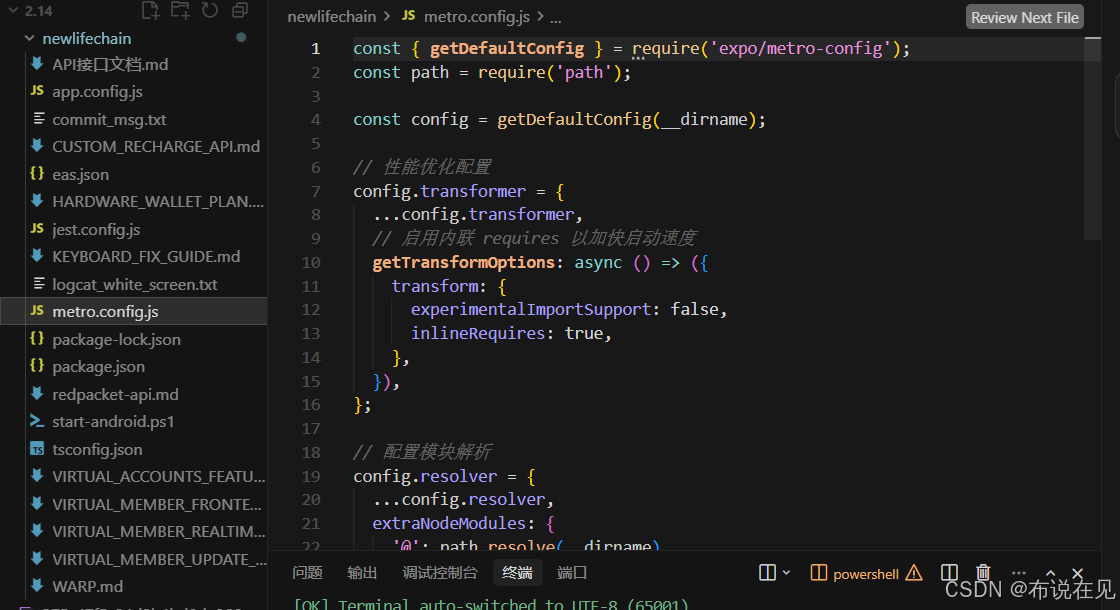Image resolution: width=1120 pixels, height=610 pixels.
Task: Open CUSTOM_RECHARGE_API.md file
Action: click(x=156, y=146)
